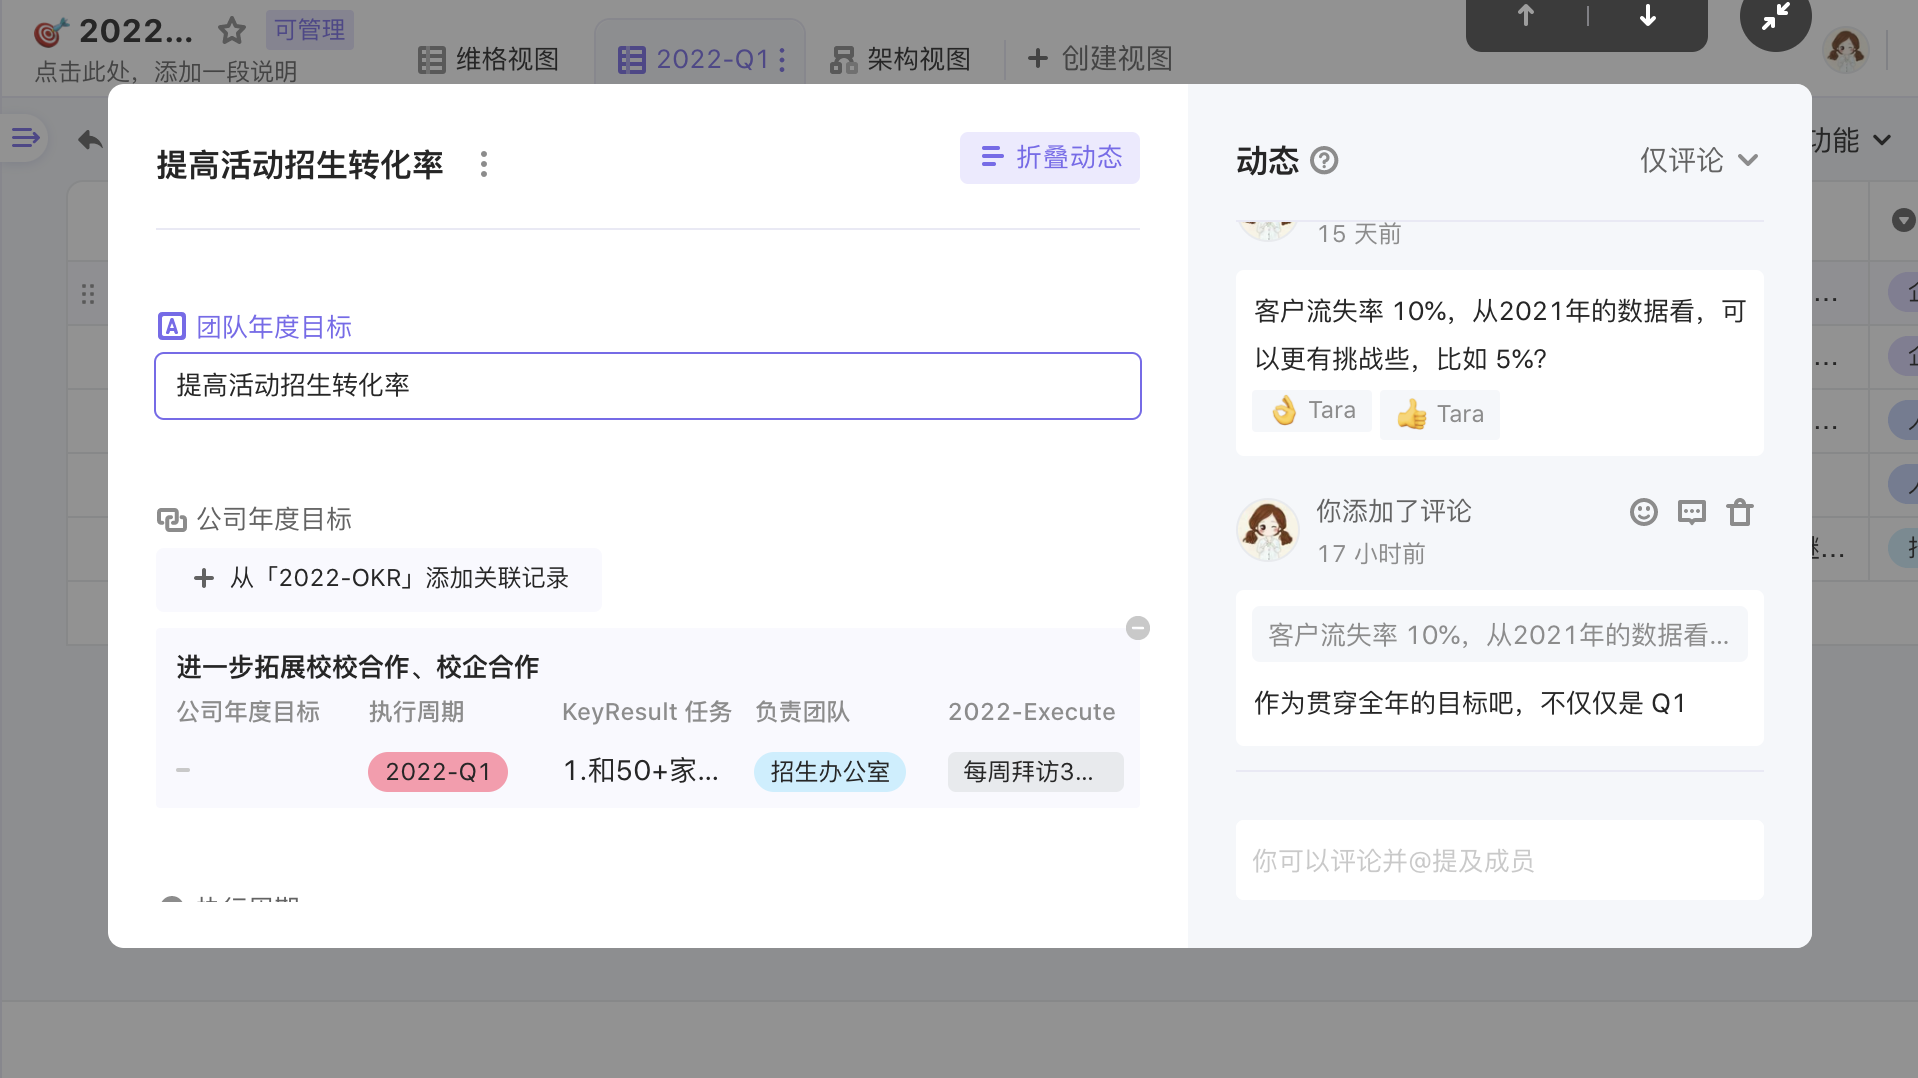
Task: Delete comment using trash icon
Action: [x=1739, y=512]
